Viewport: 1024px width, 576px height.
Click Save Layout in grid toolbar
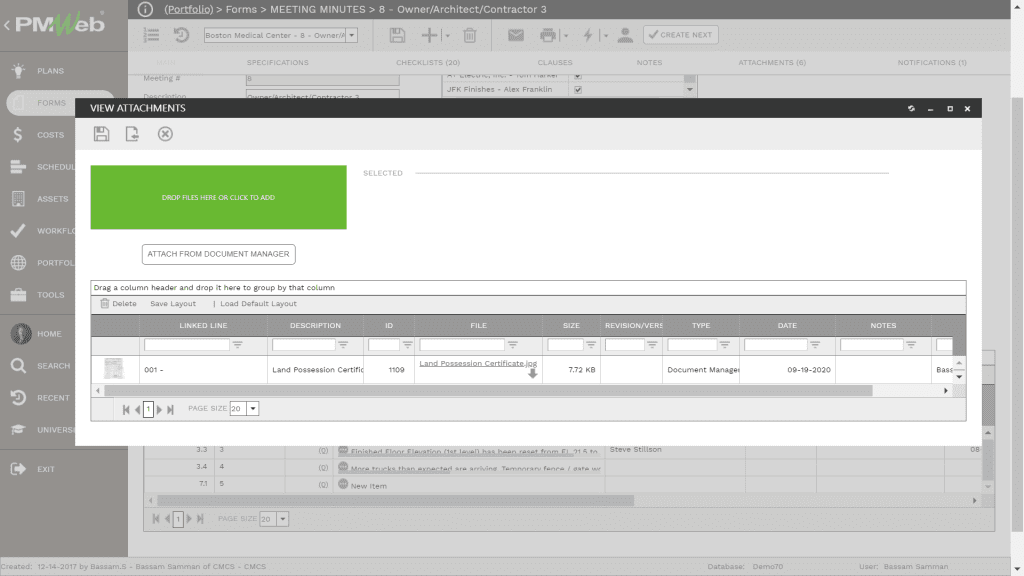(173, 304)
